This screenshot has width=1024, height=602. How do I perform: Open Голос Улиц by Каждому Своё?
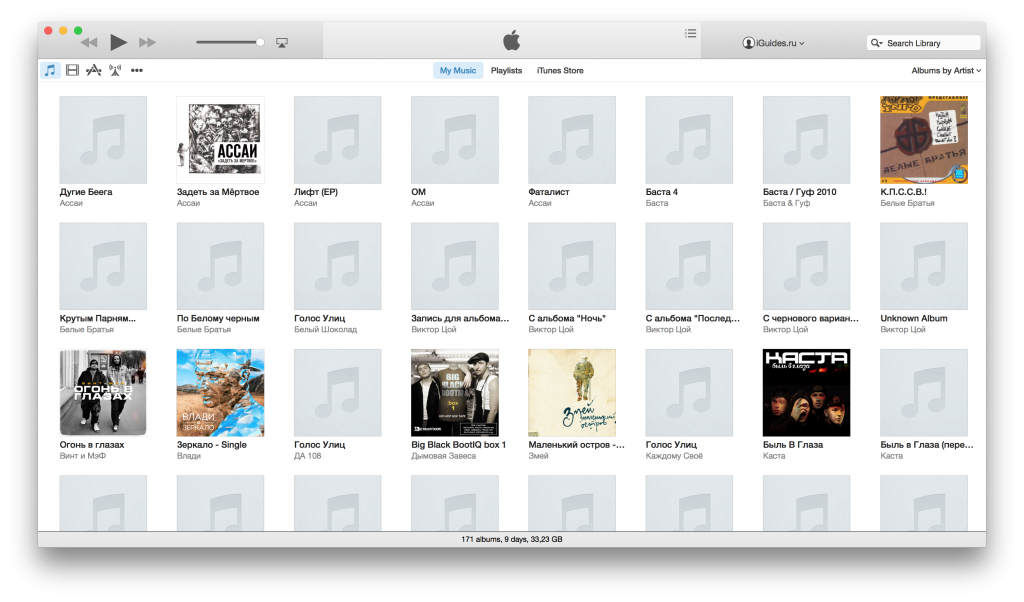pos(689,392)
